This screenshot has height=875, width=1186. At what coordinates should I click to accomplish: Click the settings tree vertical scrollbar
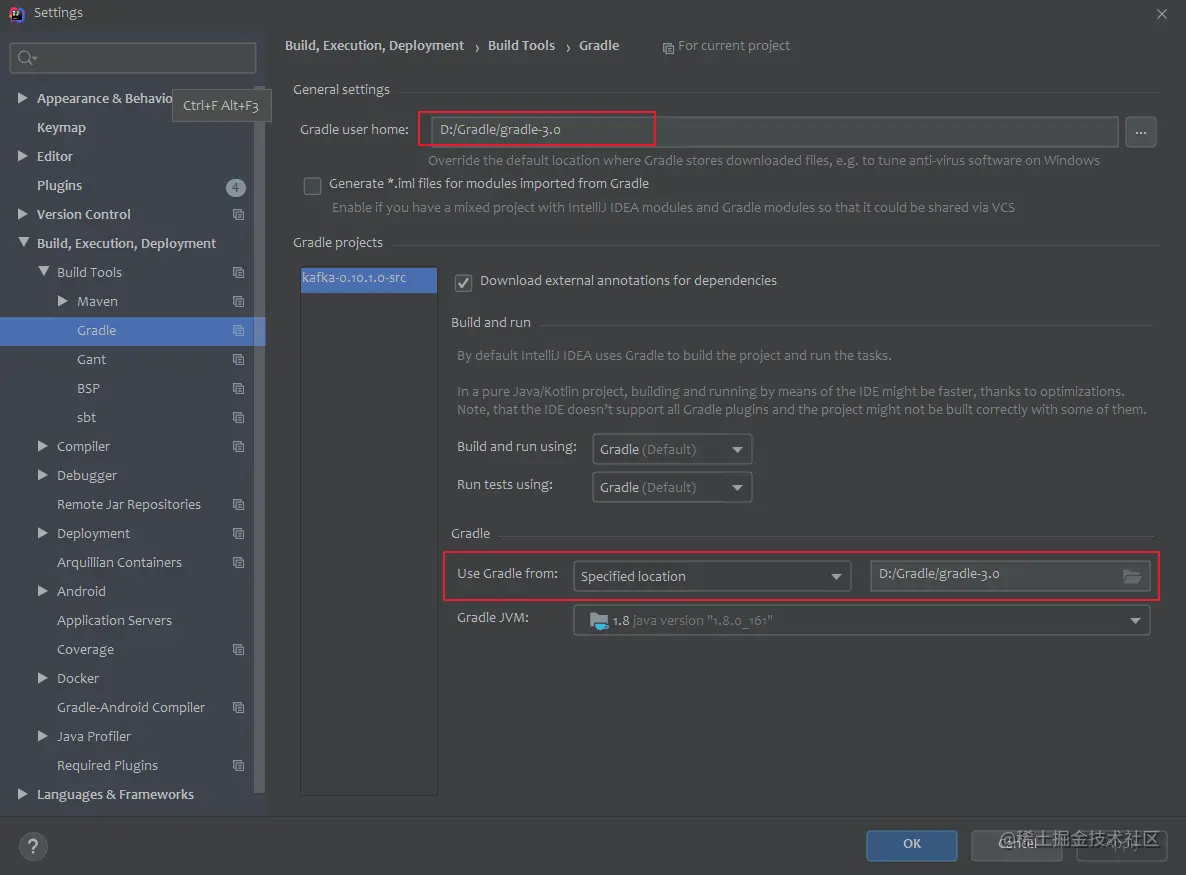coord(260,439)
